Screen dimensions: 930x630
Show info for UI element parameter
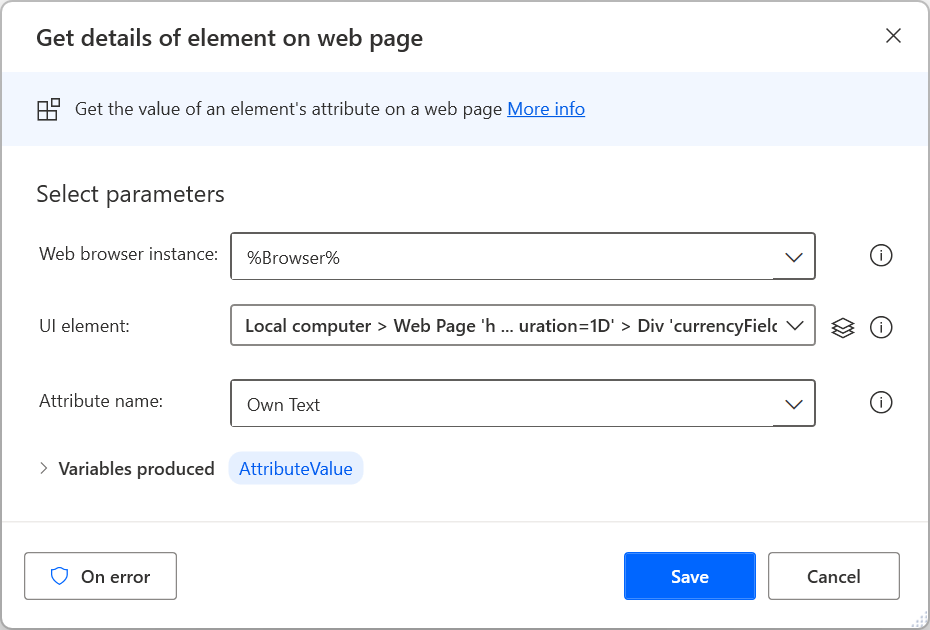coord(880,327)
